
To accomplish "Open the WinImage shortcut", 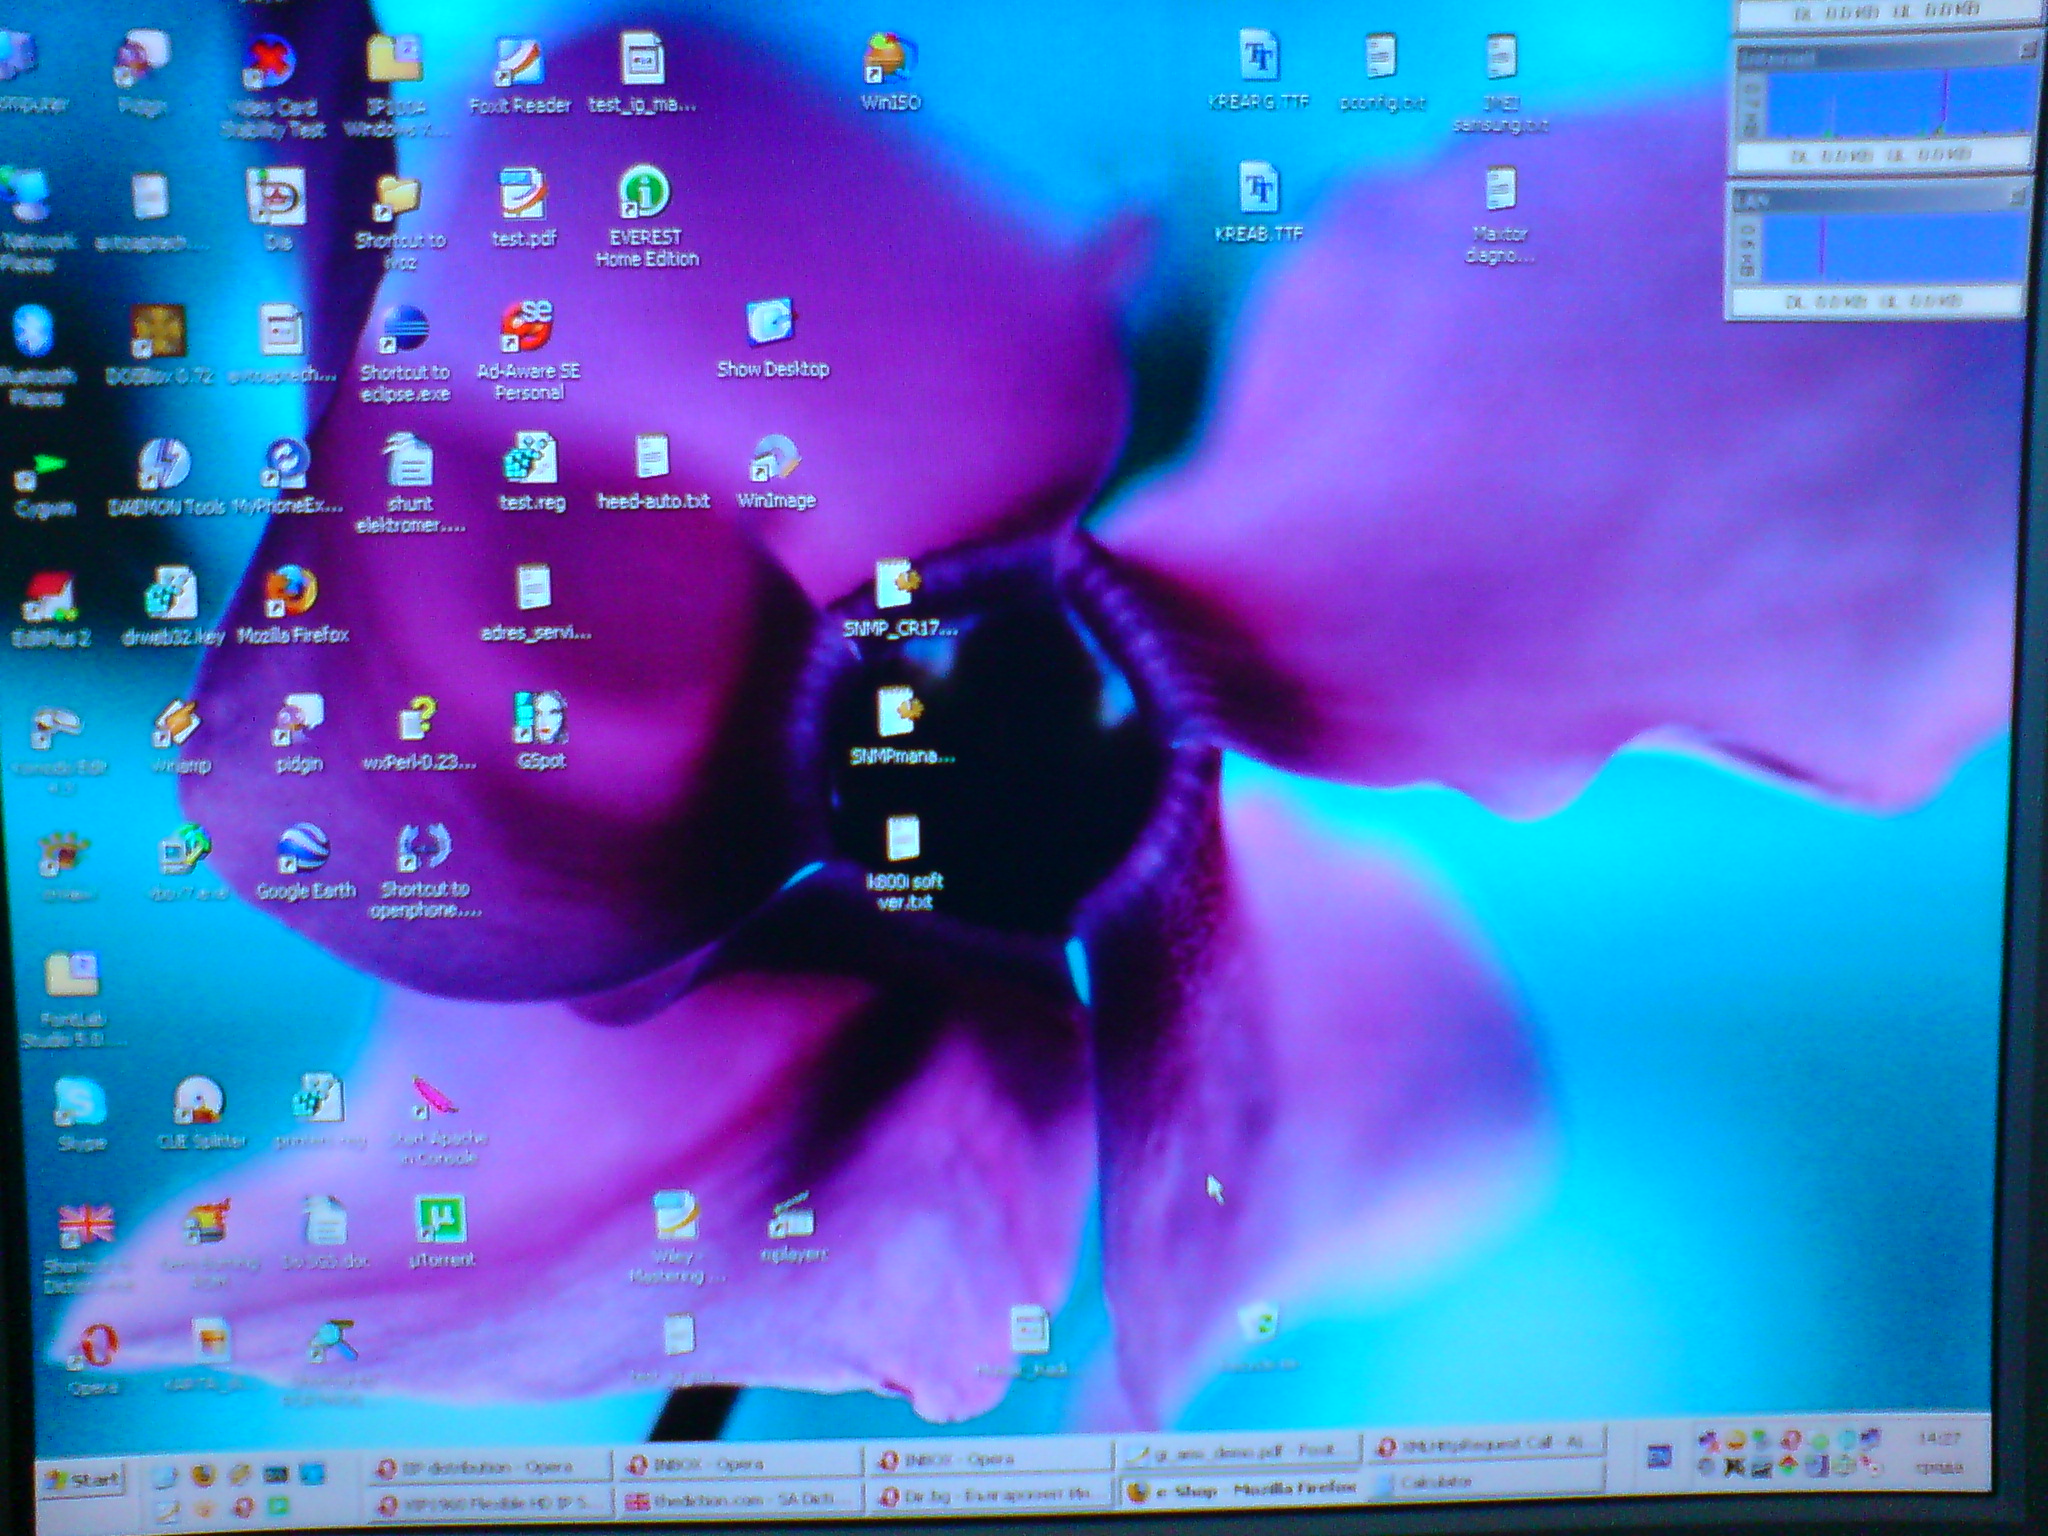I will (x=775, y=460).
